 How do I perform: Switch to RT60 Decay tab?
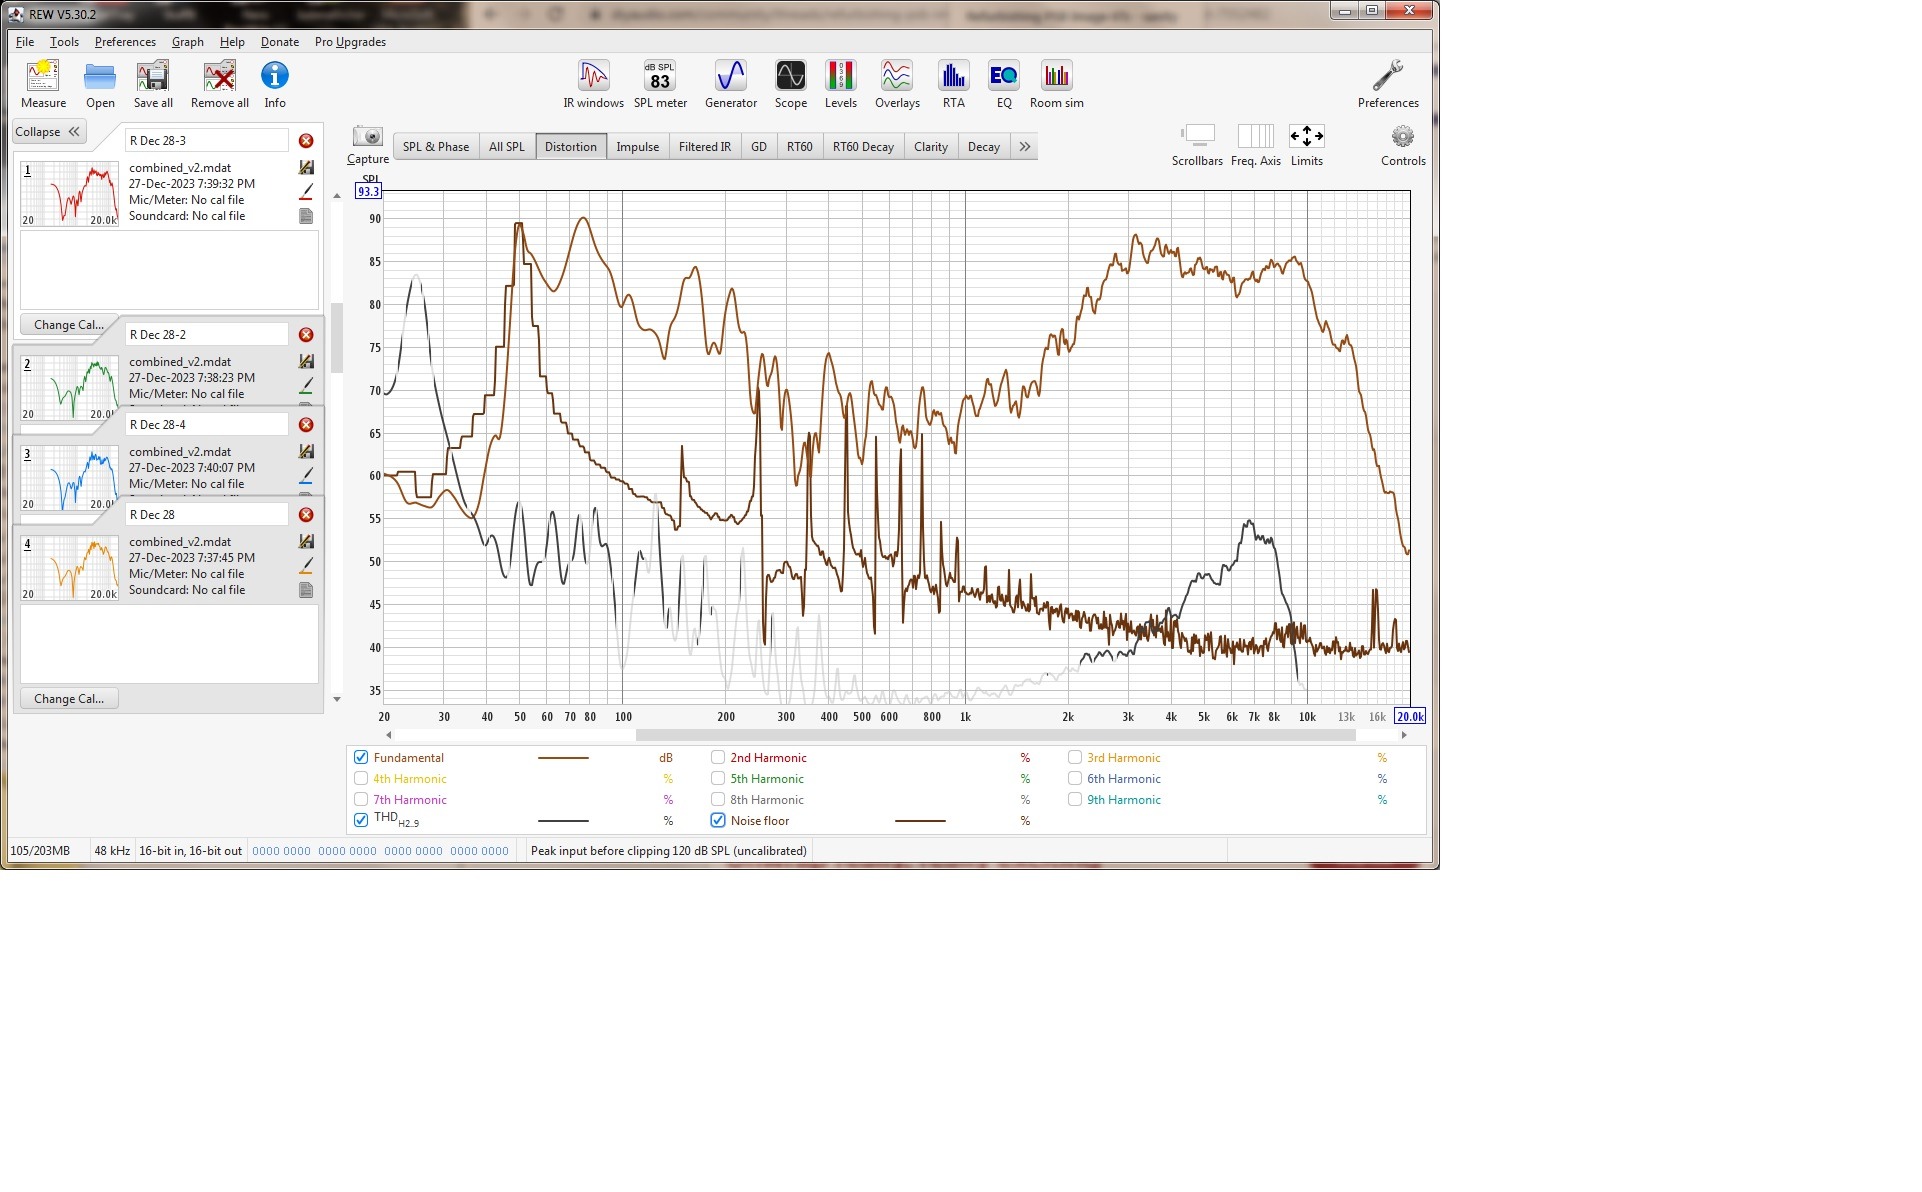[x=863, y=147]
